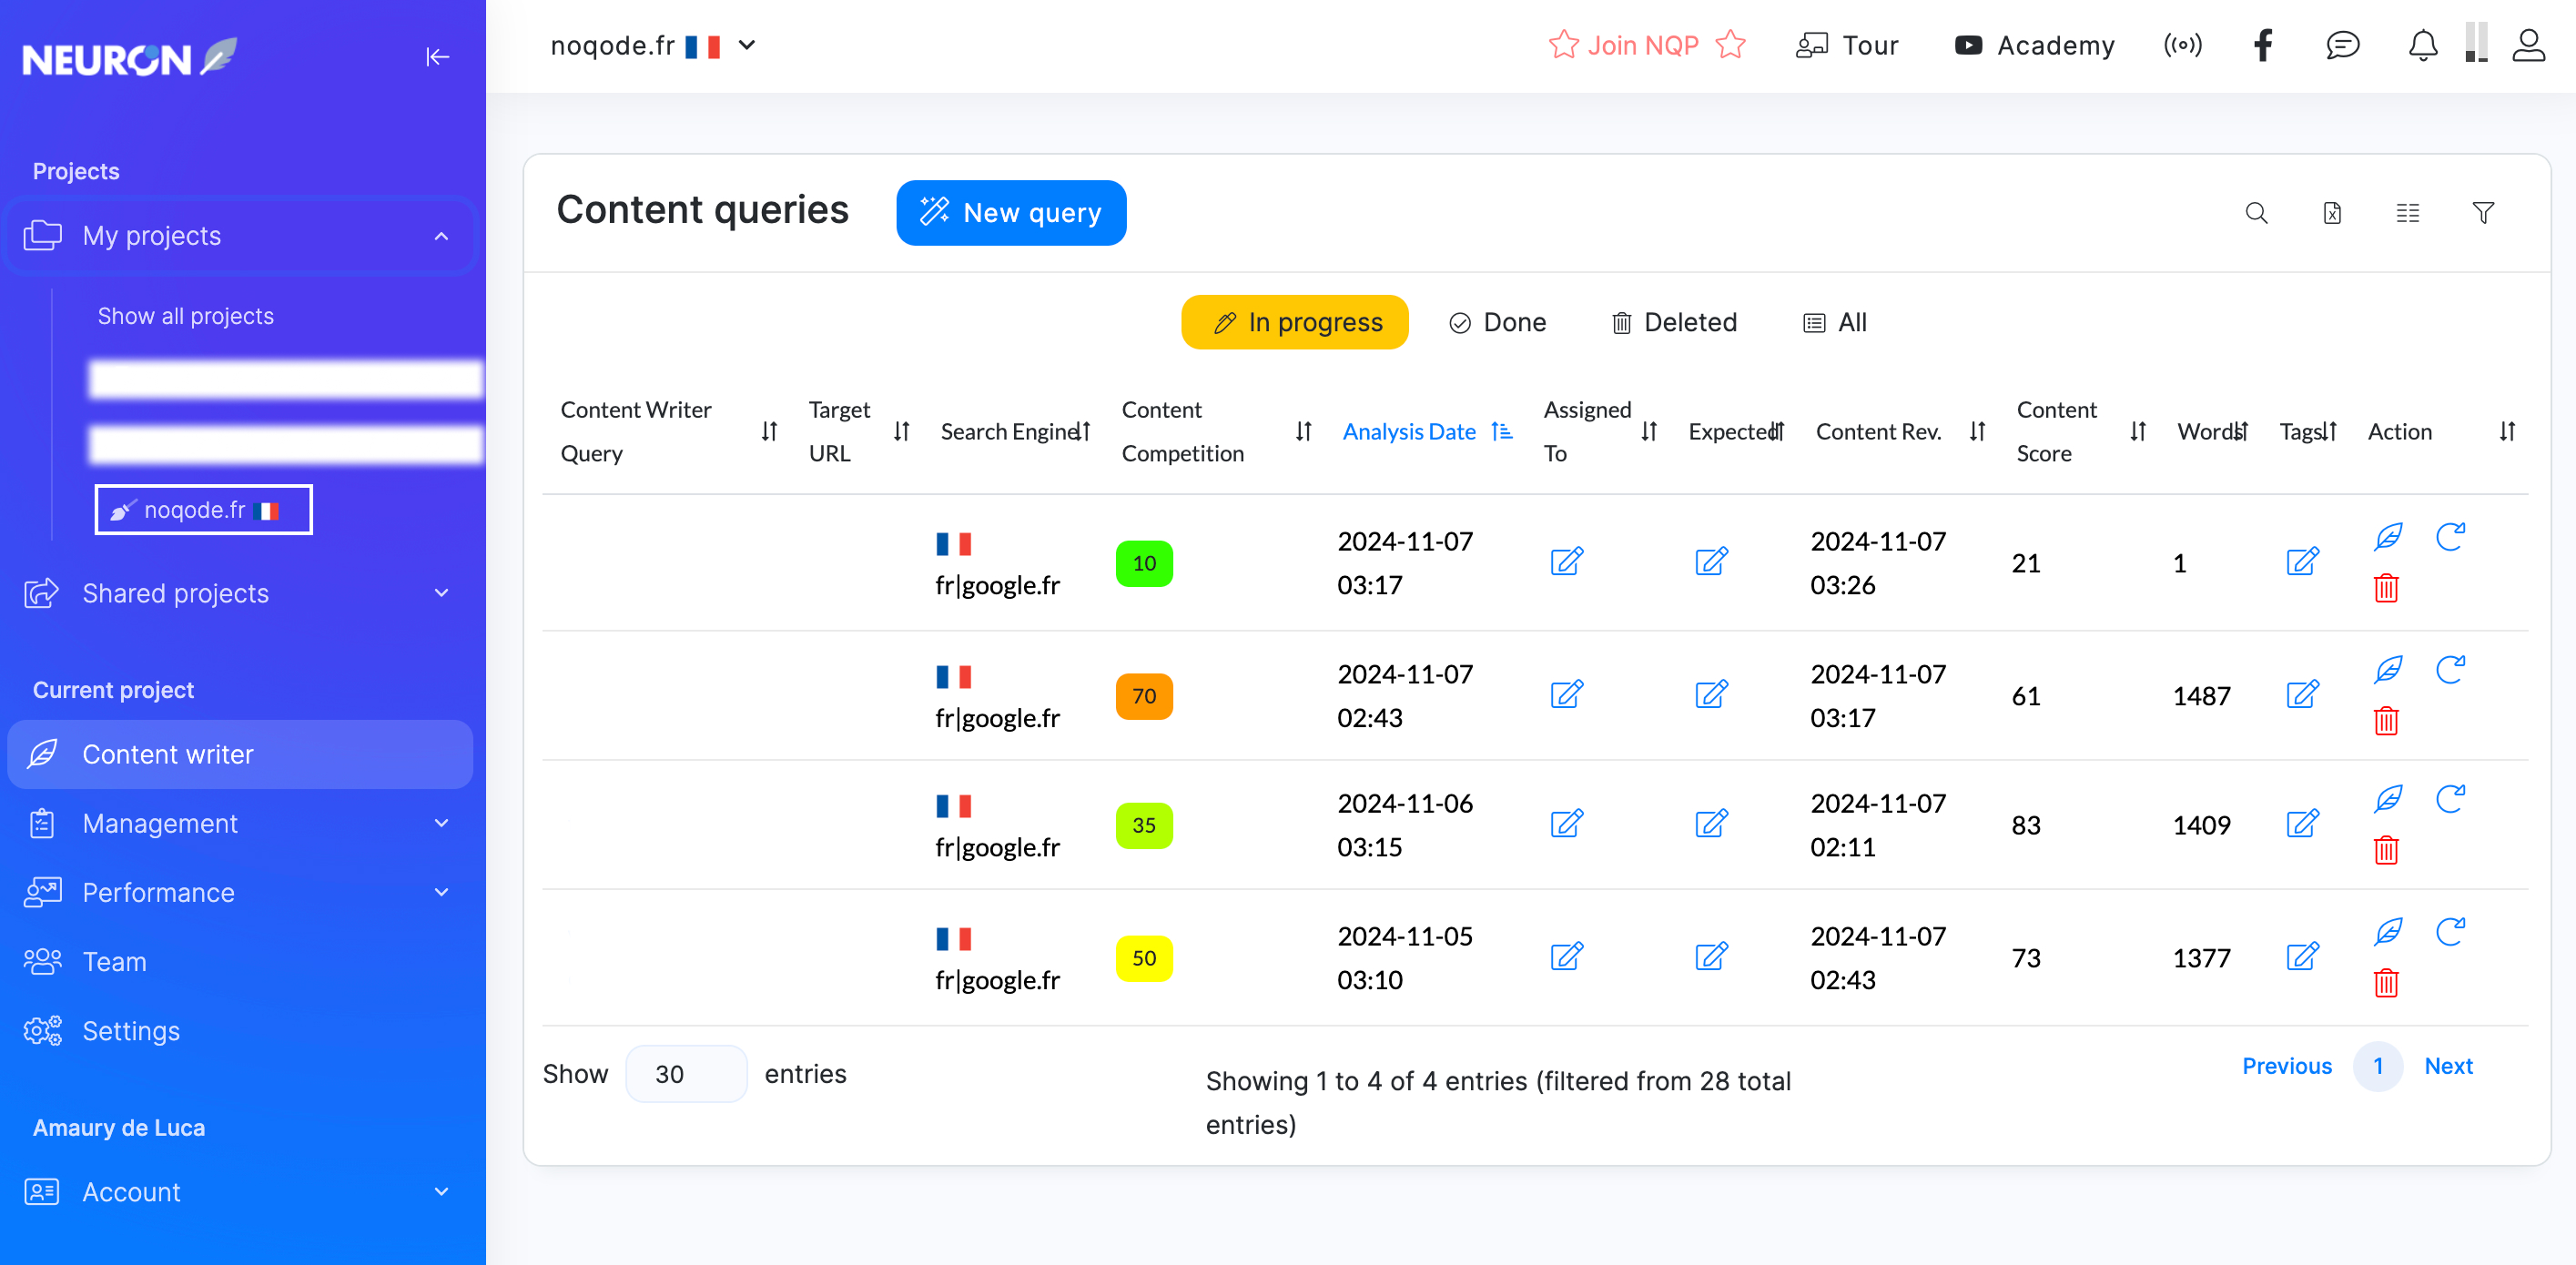Viewport: 2576px width, 1265px height.
Task: Switch to the All tab above the table
Action: (1835, 322)
